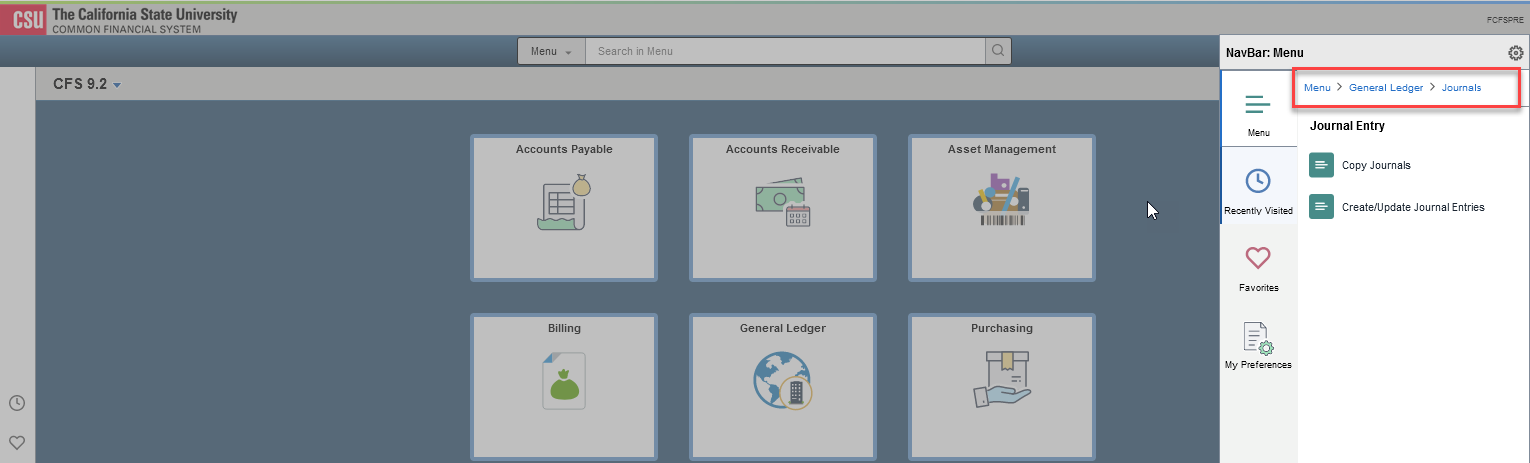Open the Accounts Payable tile
This screenshot has height=463, width=1530.
tap(564, 208)
